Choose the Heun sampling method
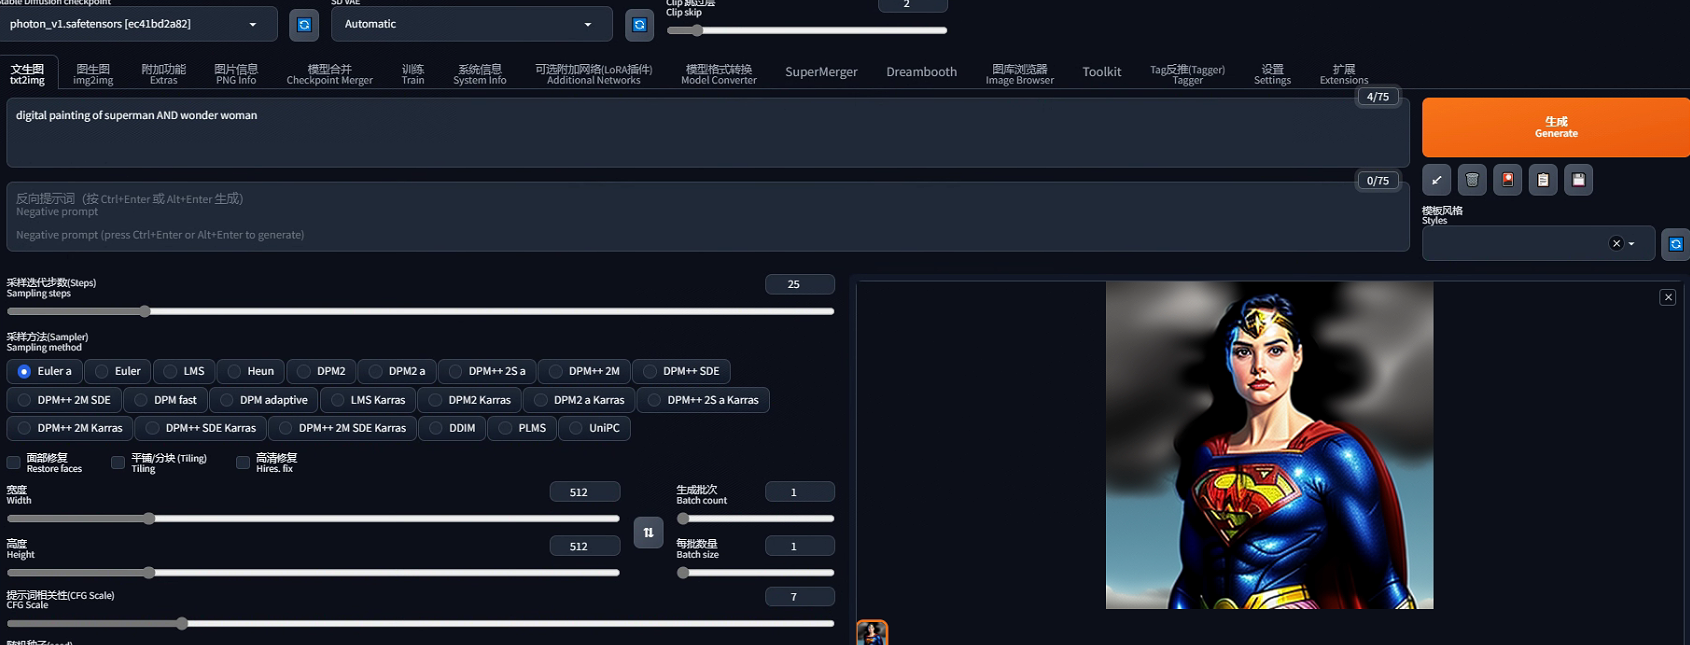Screen dimensions: 1690x645 [250, 371]
